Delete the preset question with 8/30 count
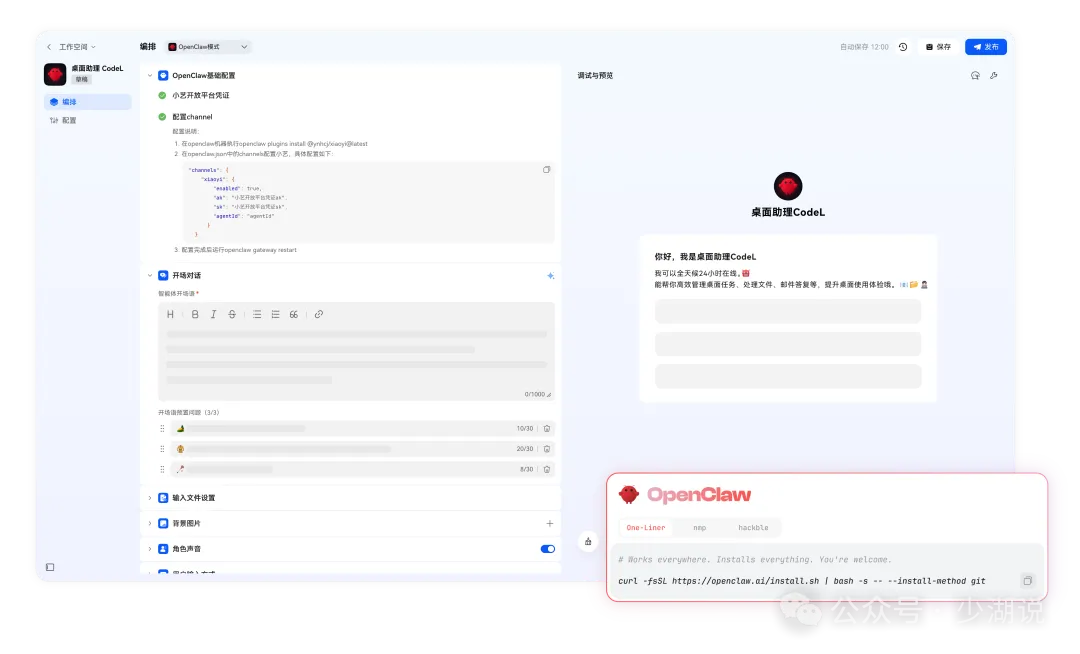 (x=547, y=470)
